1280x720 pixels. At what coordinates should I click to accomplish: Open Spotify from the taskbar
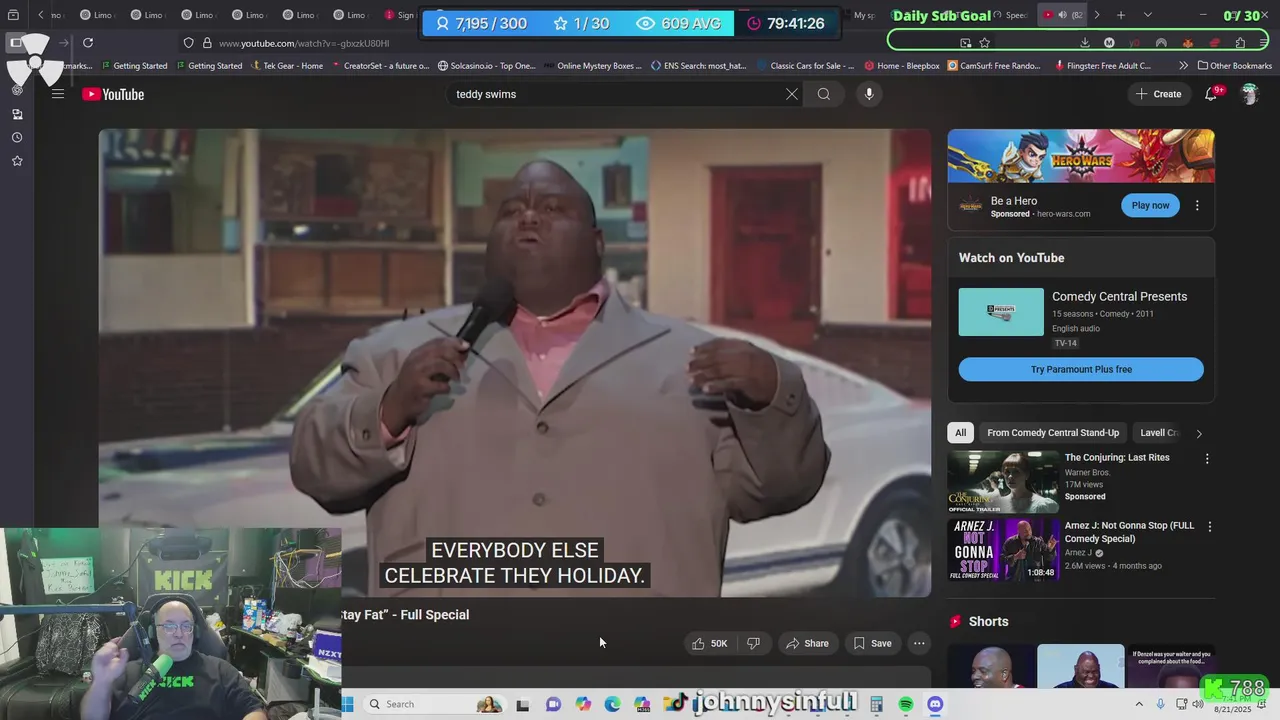[x=906, y=704]
